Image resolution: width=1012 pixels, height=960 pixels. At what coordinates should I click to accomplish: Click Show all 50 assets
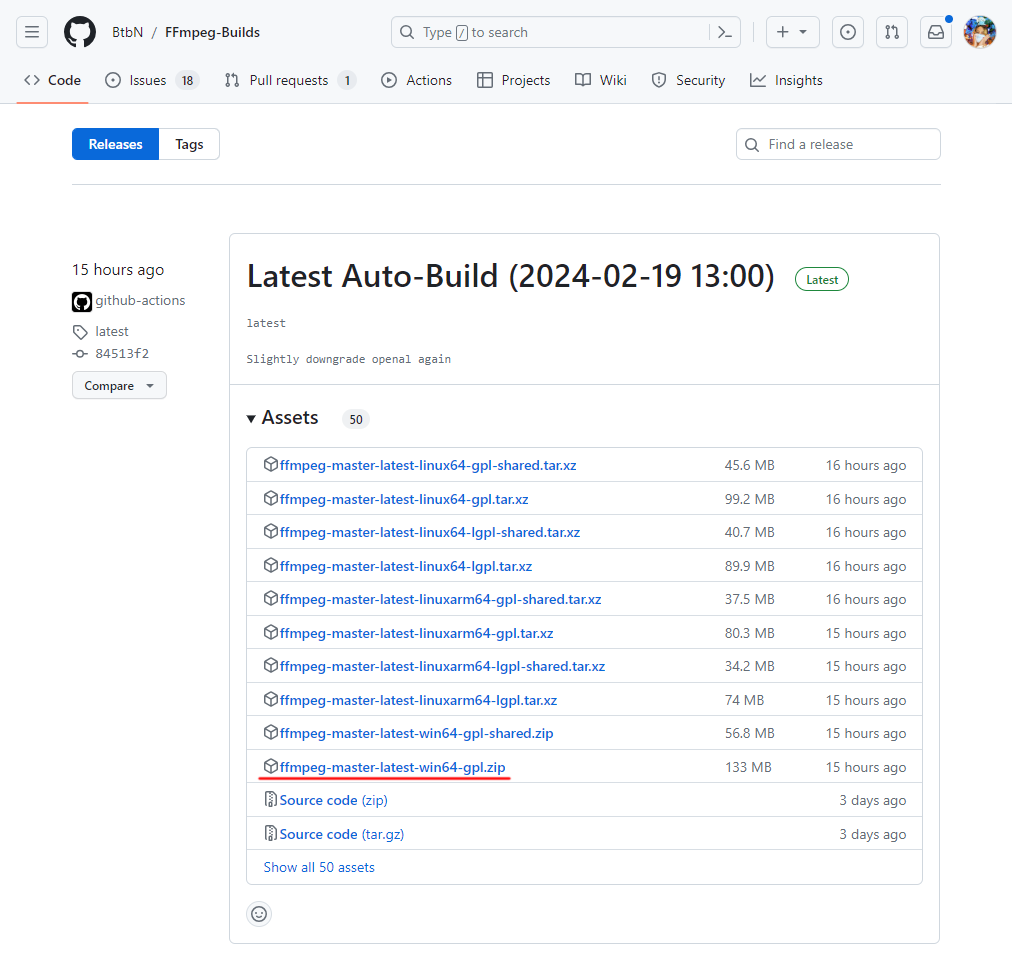[x=319, y=867]
